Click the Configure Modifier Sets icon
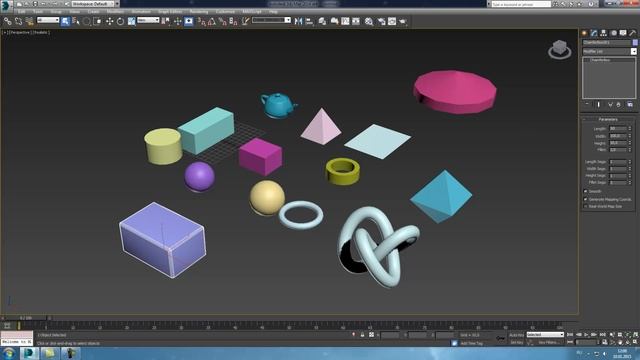 coord(630,105)
